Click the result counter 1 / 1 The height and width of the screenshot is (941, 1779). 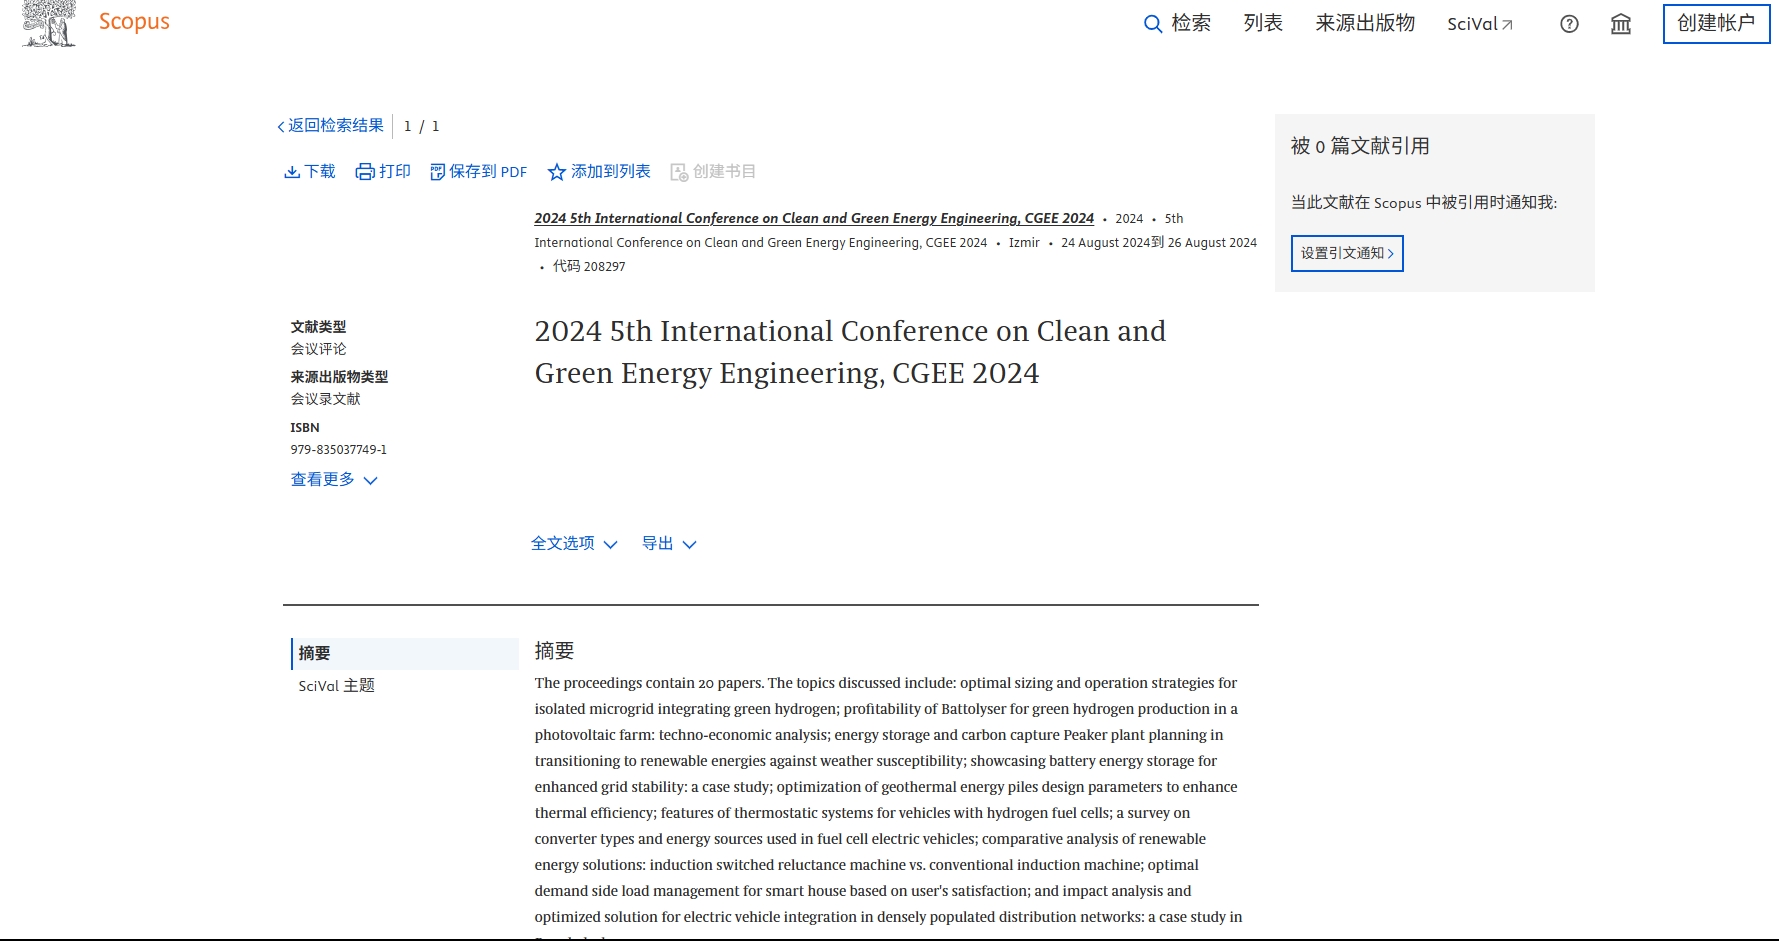pyautogui.click(x=422, y=126)
